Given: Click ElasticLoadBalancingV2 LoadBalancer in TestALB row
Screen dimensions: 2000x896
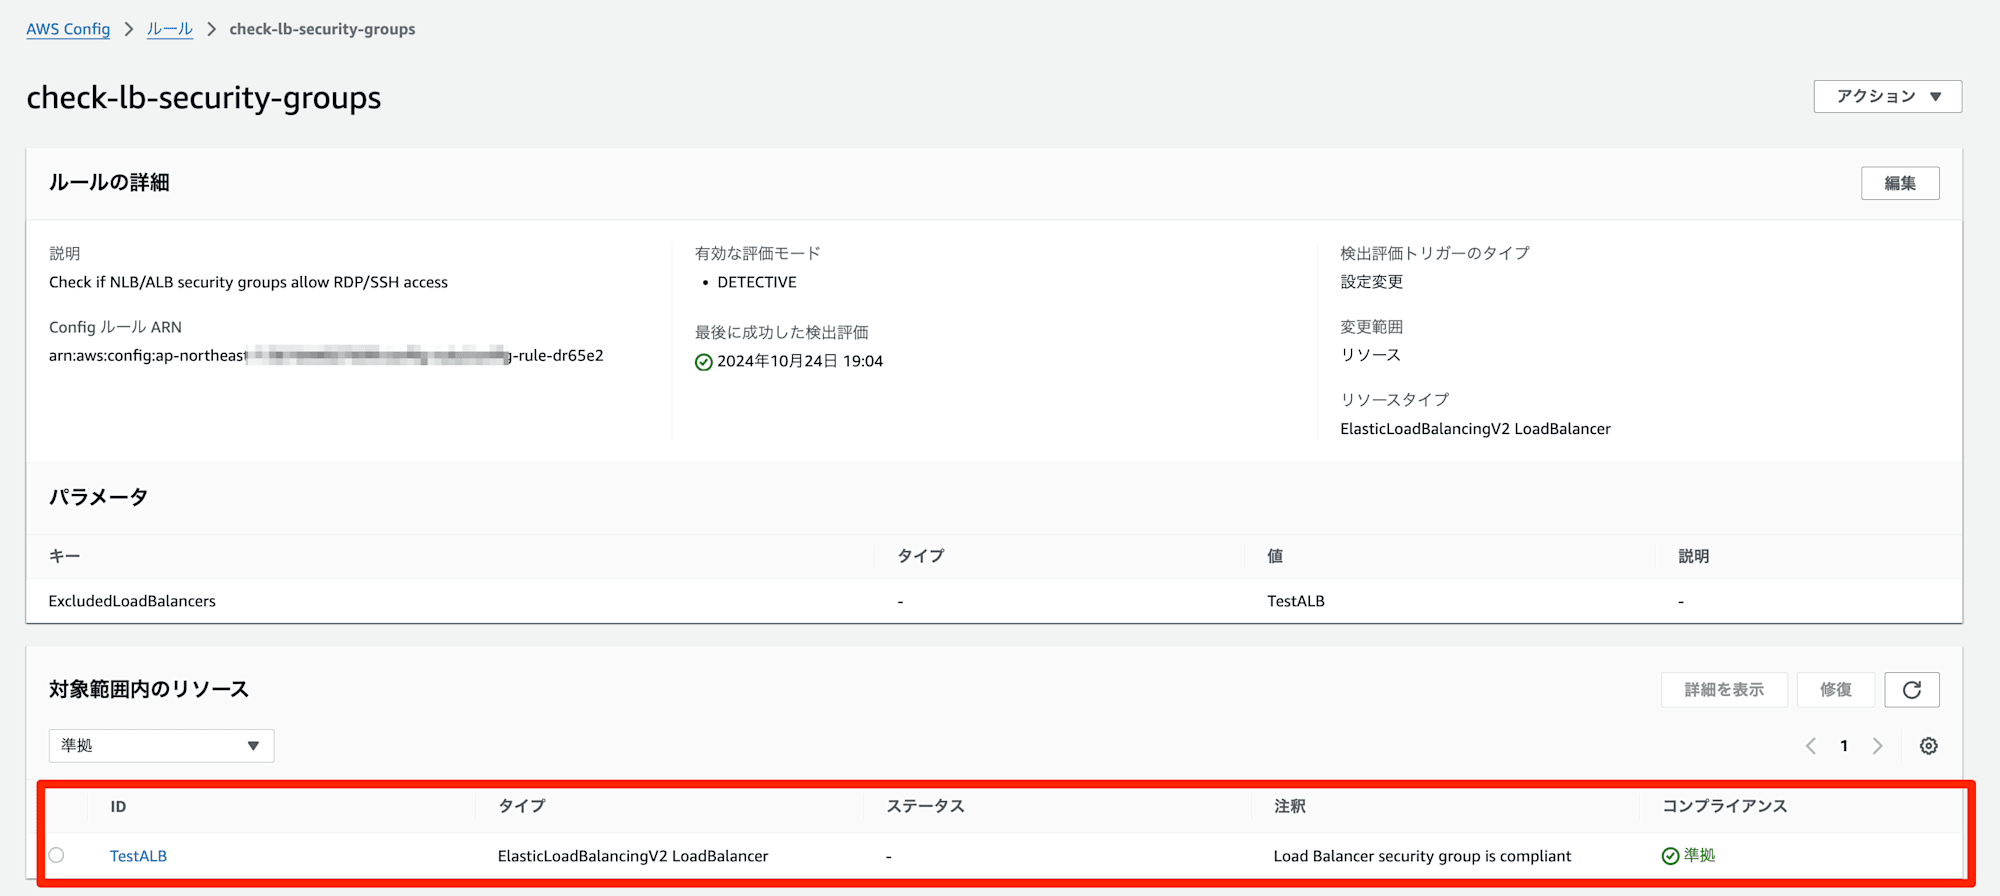Looking at the screenshot, I should click(x=633, y=856).
